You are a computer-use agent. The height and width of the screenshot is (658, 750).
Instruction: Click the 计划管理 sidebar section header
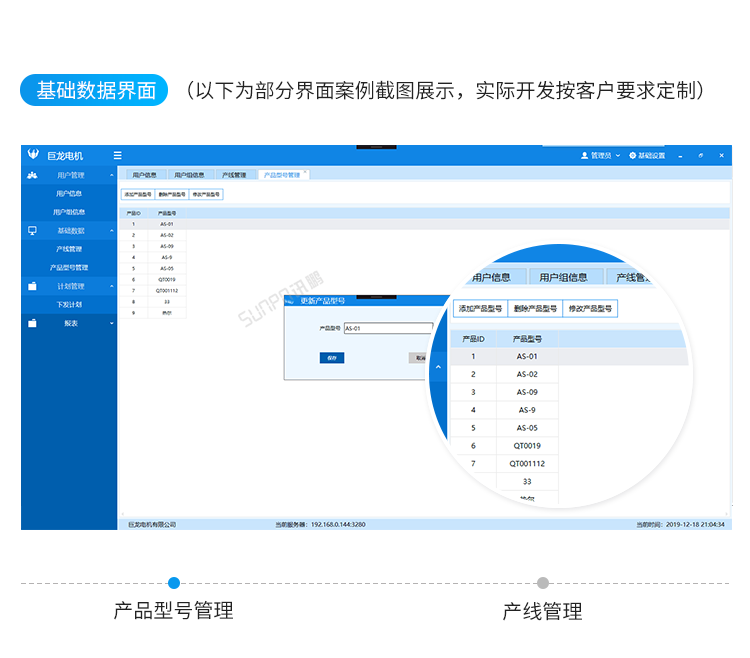69,286
